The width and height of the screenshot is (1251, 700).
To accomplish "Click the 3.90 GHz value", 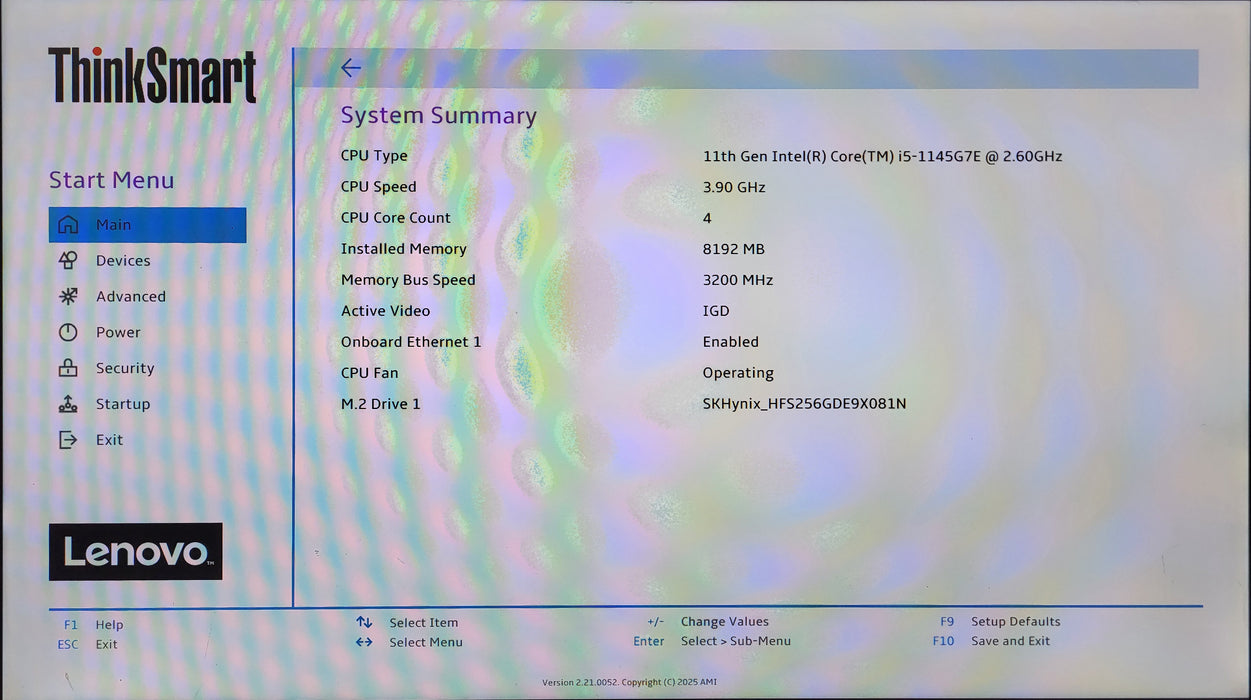I will [x=734, y=187].
